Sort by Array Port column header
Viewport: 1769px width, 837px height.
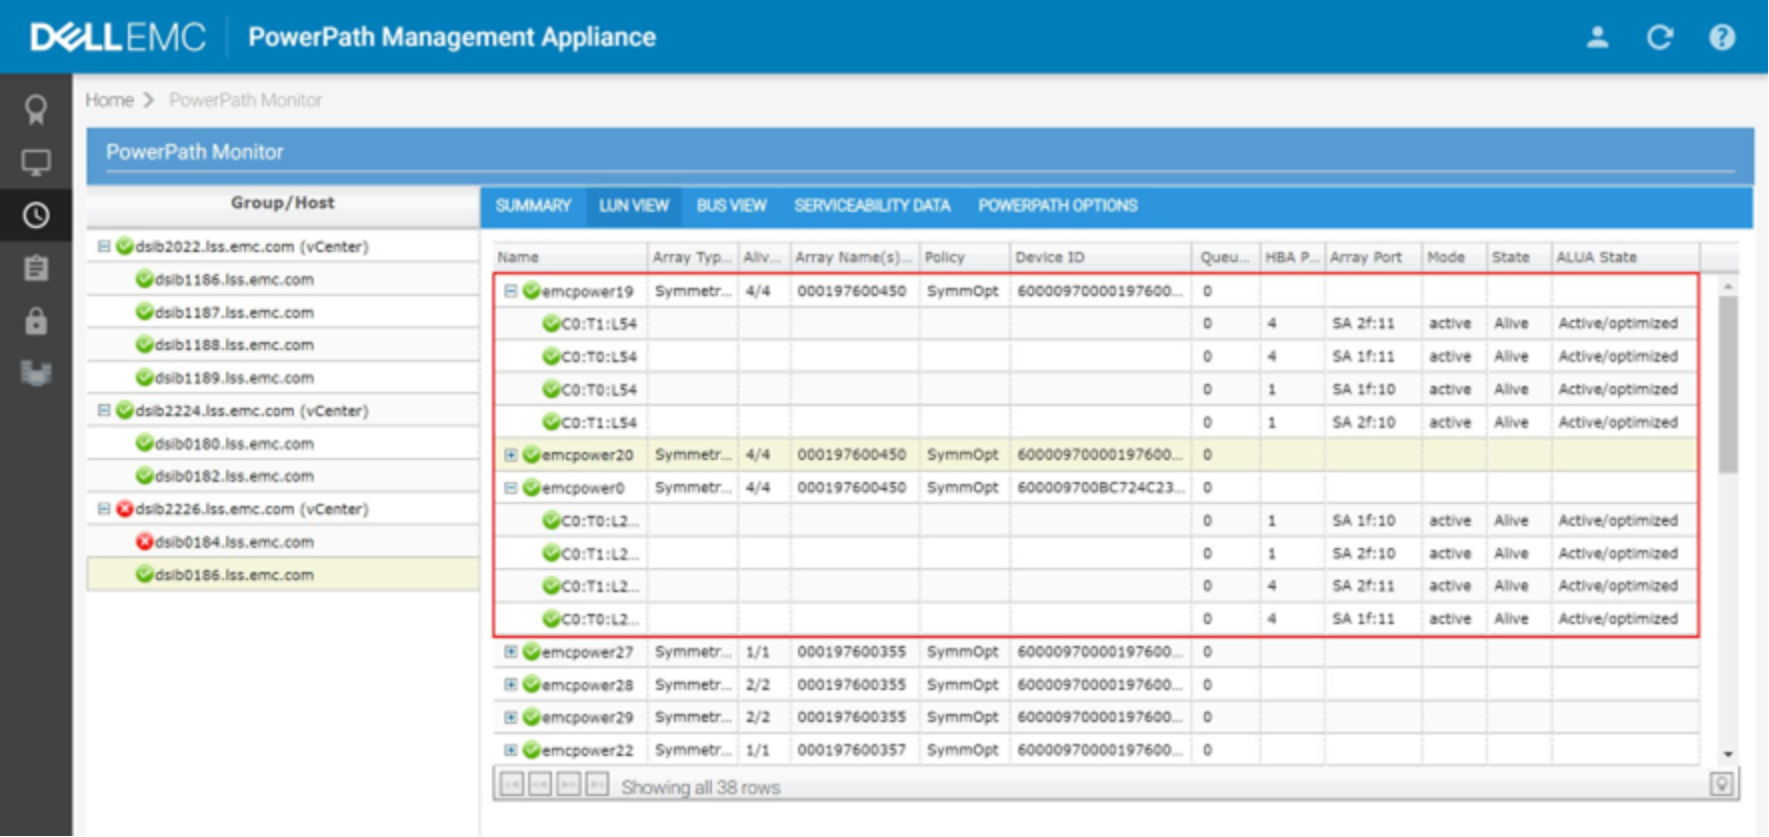pyautogui.click(x=1373, y=257)
